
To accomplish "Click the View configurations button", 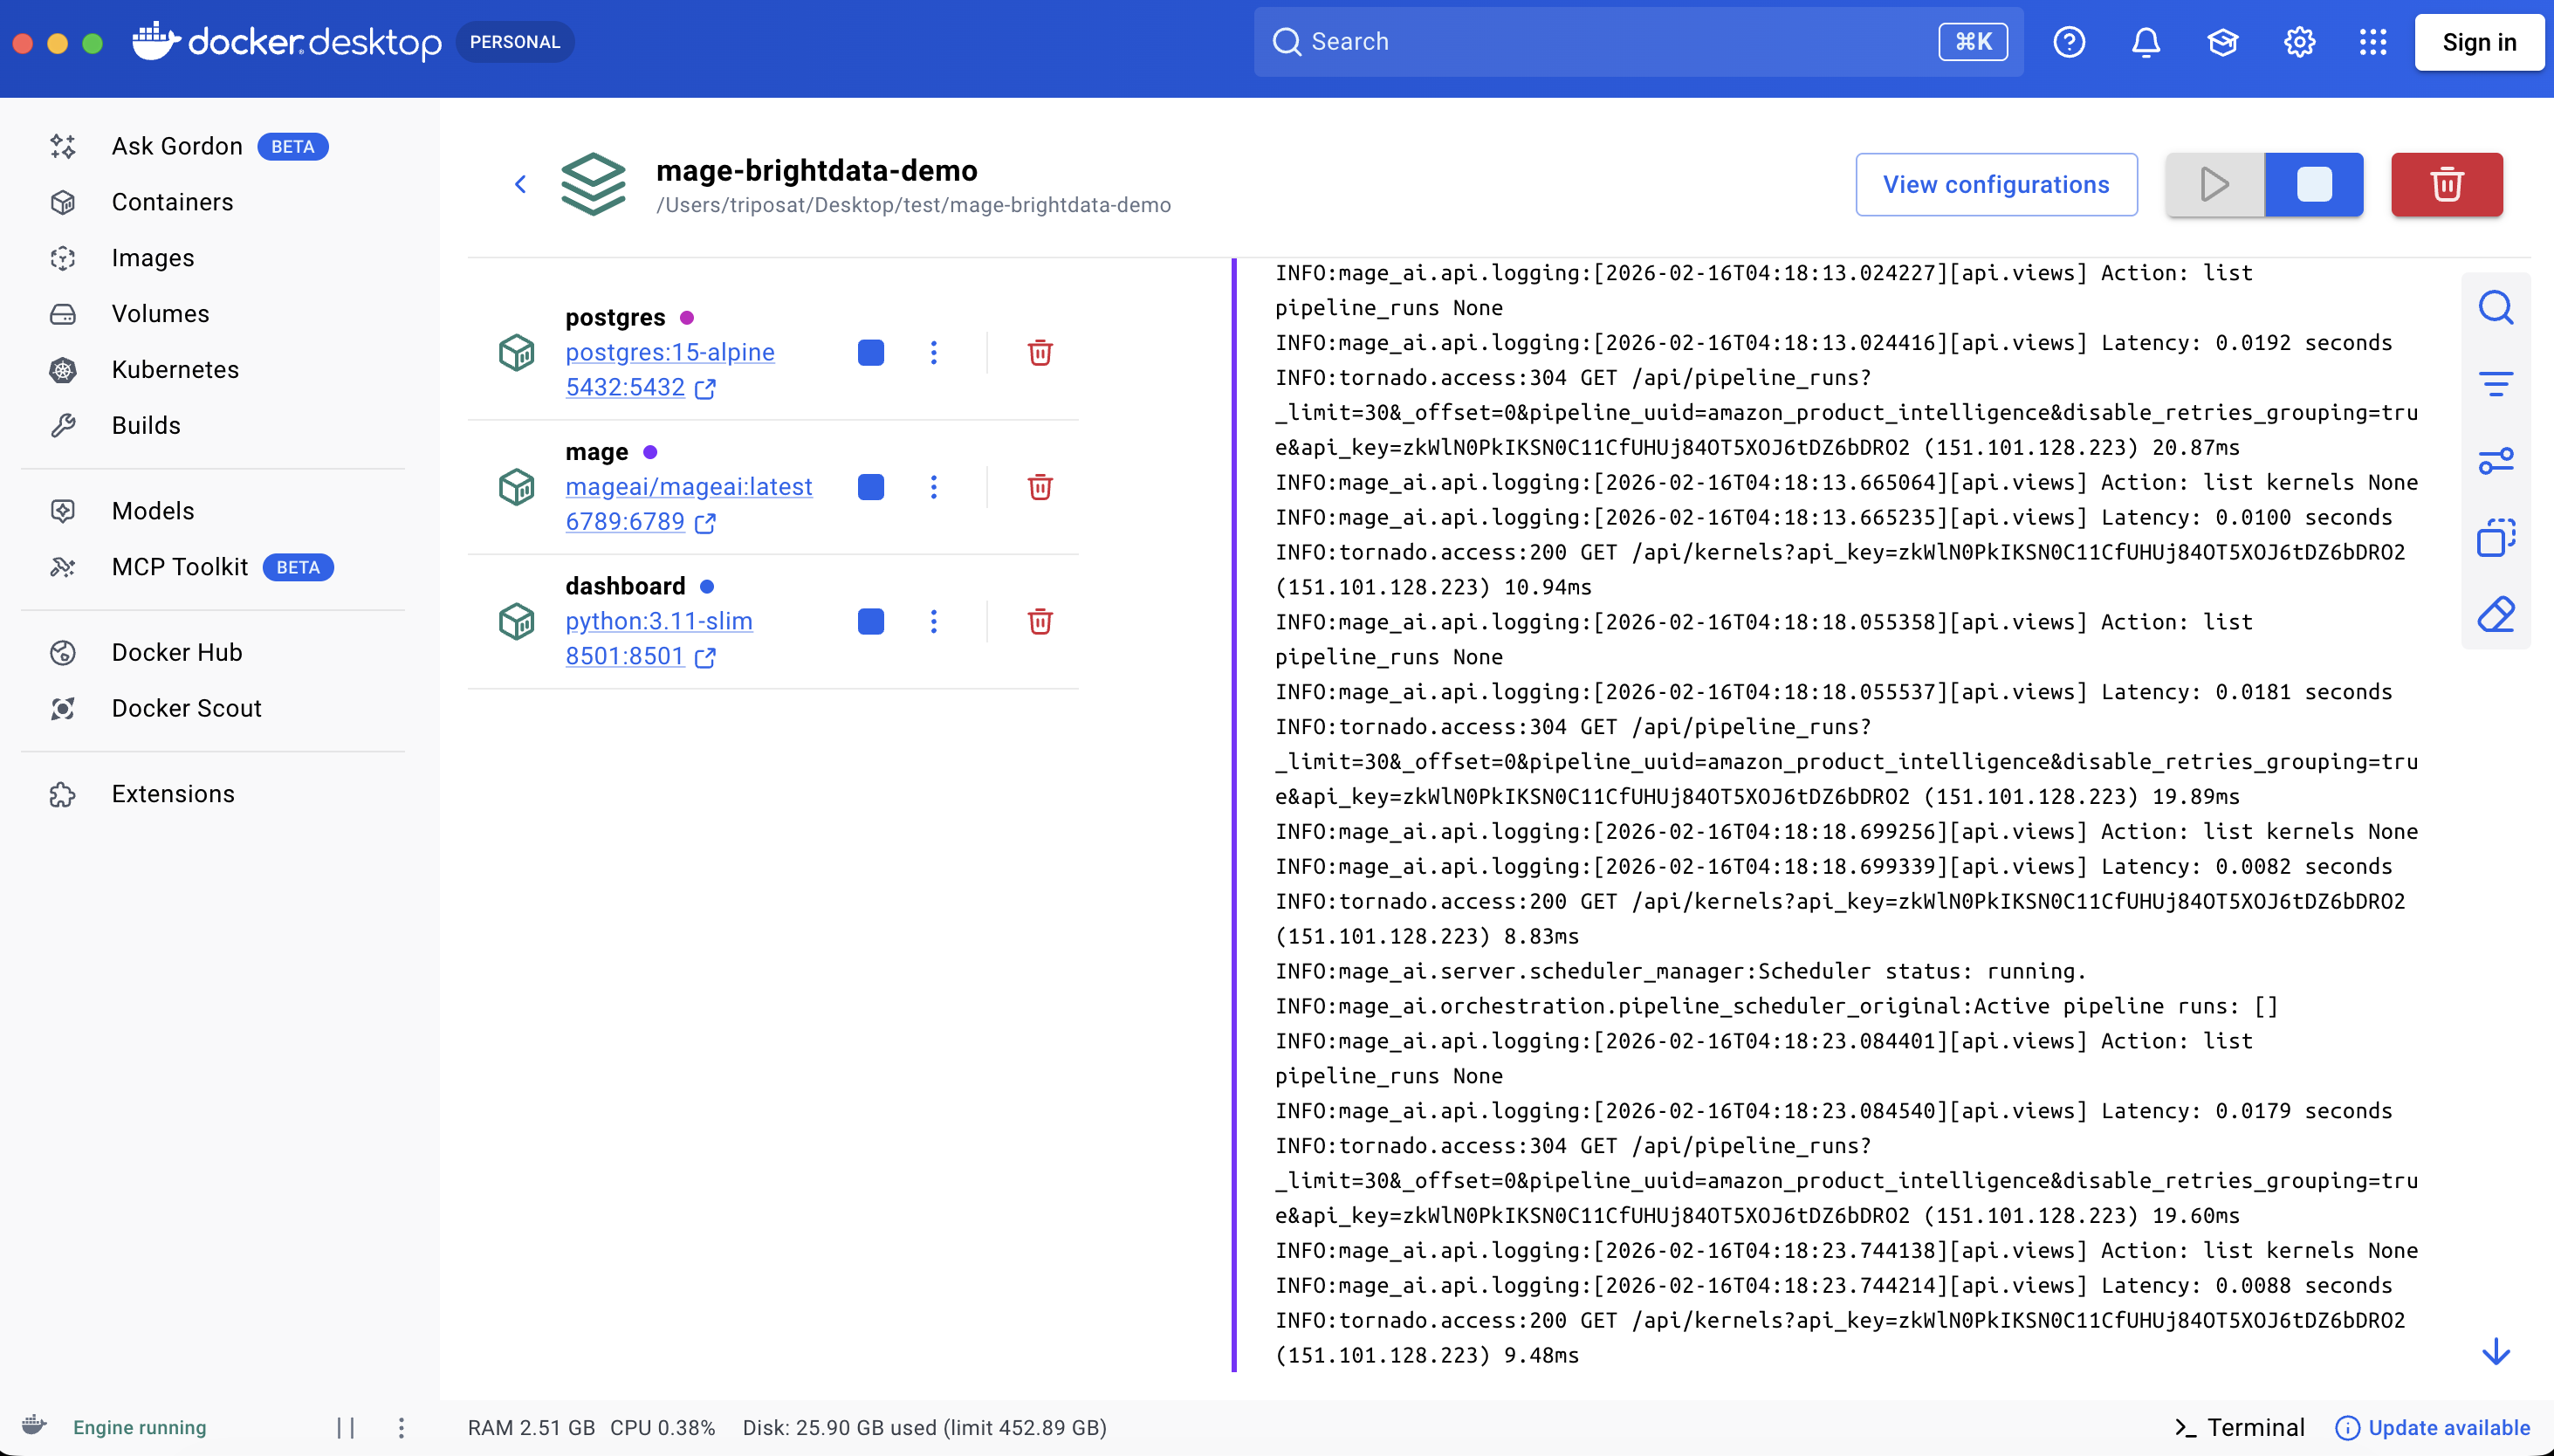I will tap(1995, 184).
